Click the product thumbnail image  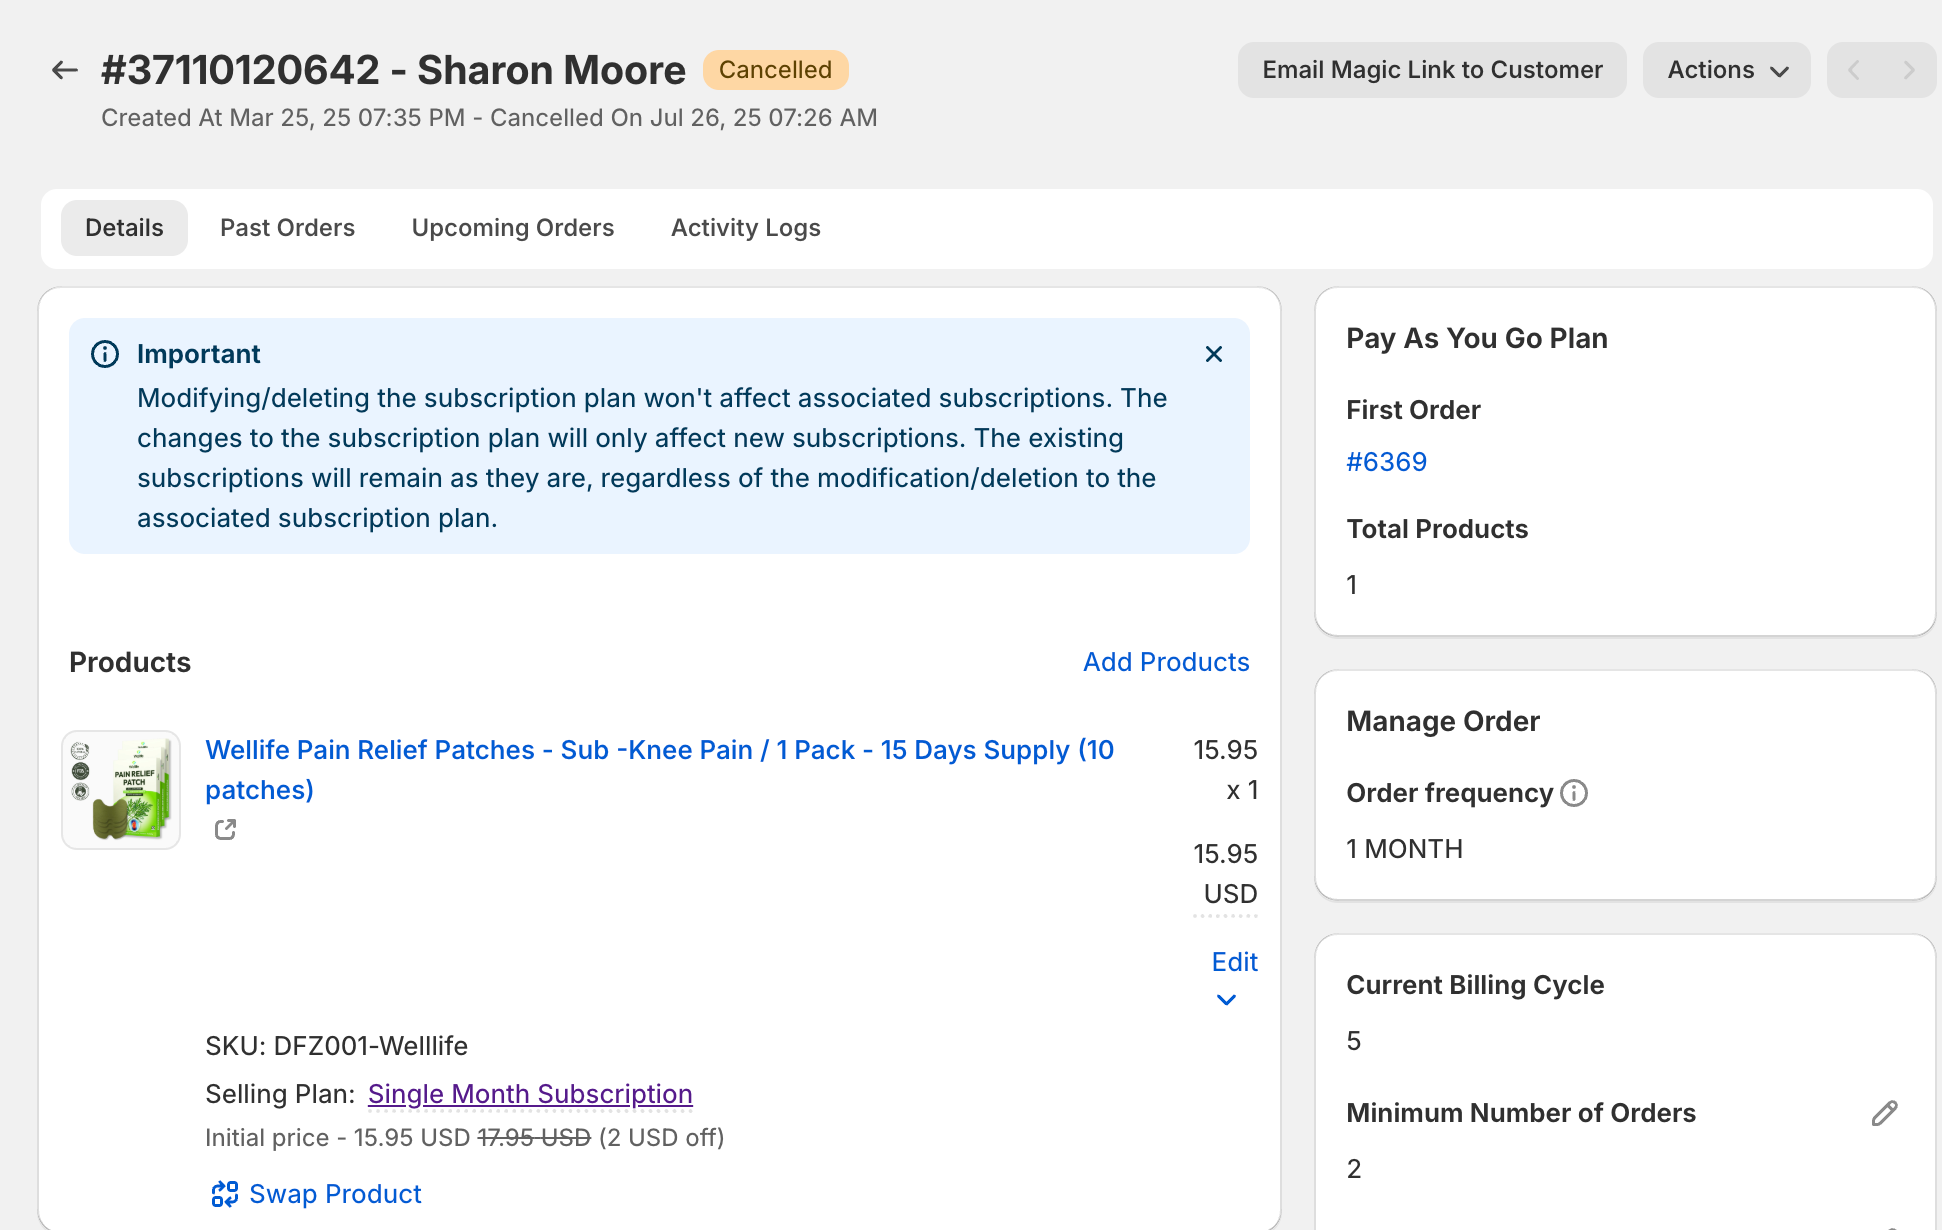coord(121,790)
